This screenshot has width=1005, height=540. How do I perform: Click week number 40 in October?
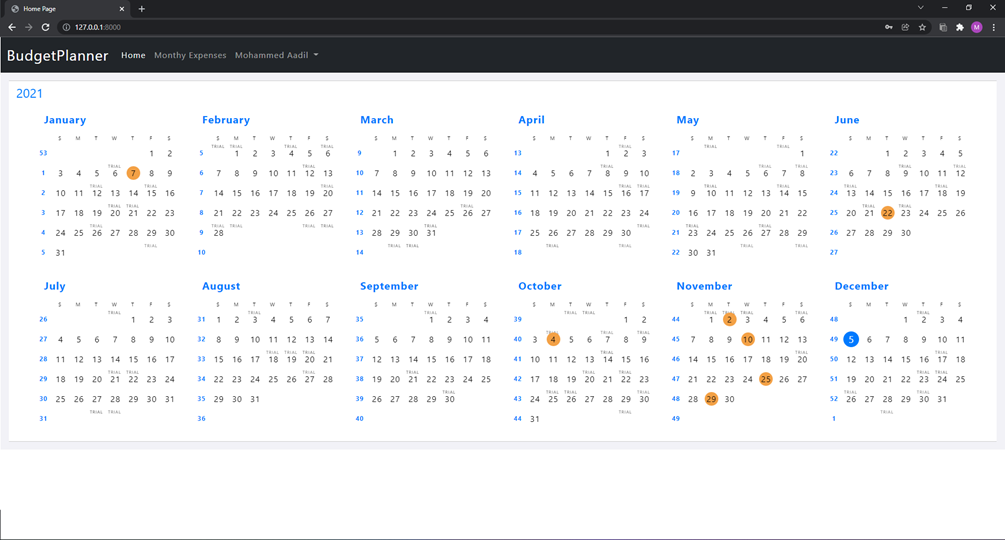[x=517, y=340]
